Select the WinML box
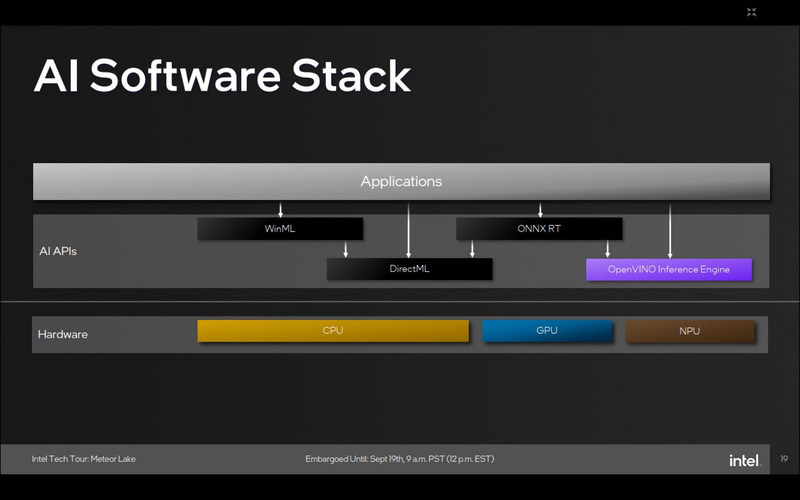This screenshot has width=800, height=500. click(x=280, y=229)
